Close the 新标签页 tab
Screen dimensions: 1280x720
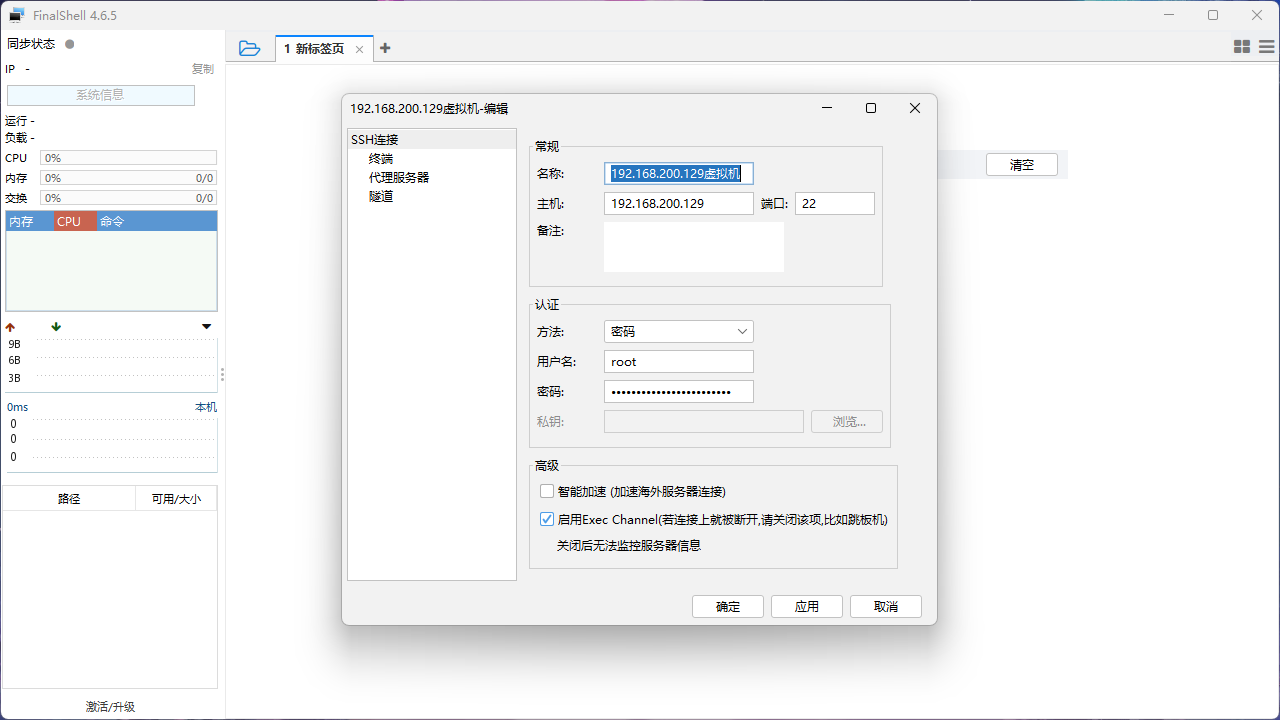point(359,48)
